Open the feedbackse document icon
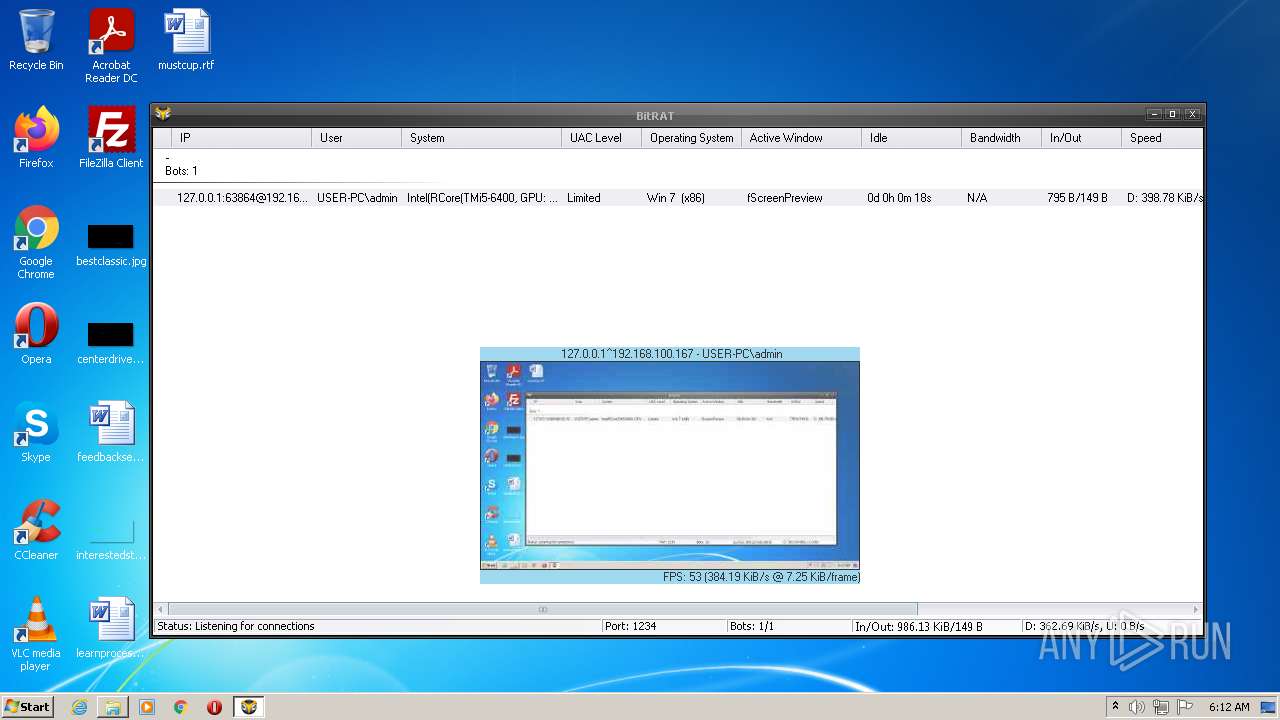This screenshot has height=720, width=1280. 111,432
